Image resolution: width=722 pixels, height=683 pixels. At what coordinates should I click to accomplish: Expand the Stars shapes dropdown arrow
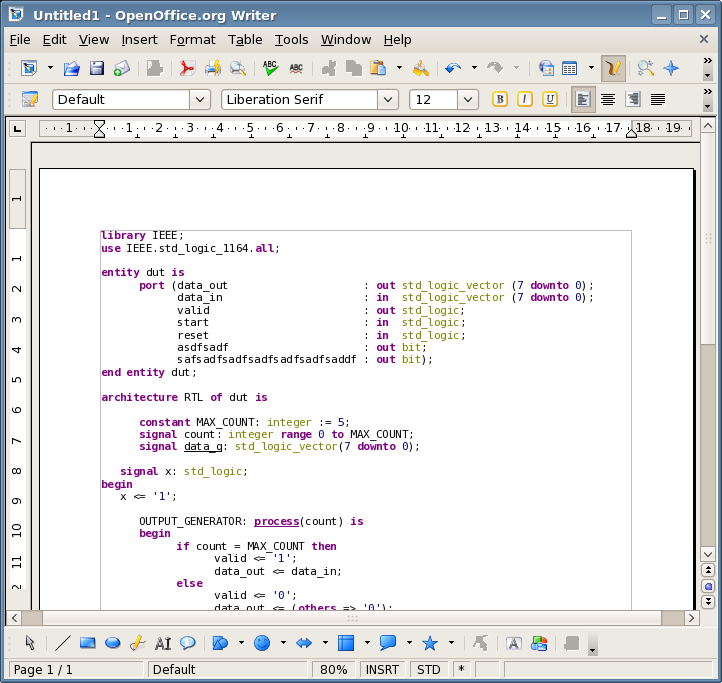click(x=451, y=643)
